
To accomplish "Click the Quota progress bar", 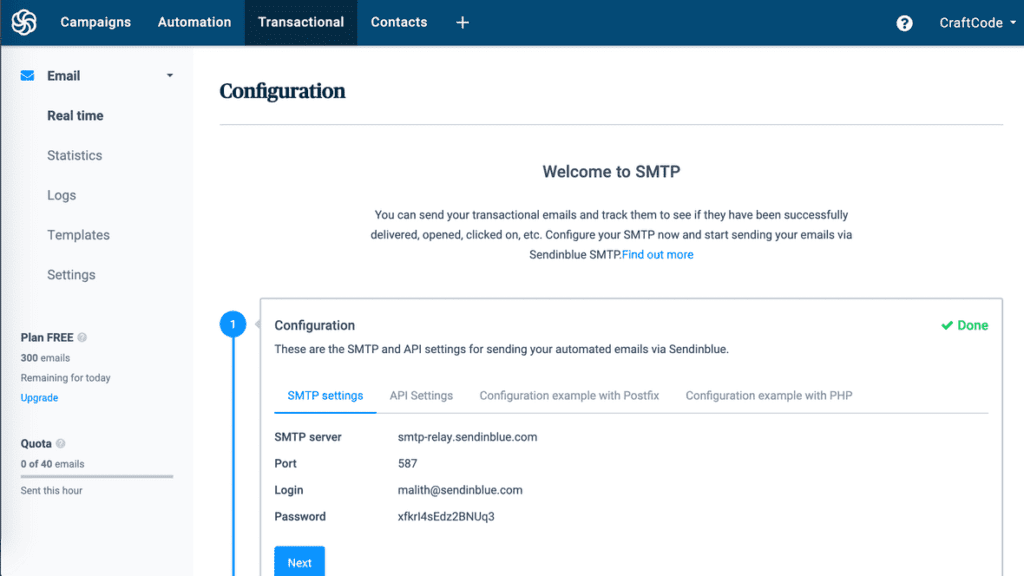I will (97, 477).
